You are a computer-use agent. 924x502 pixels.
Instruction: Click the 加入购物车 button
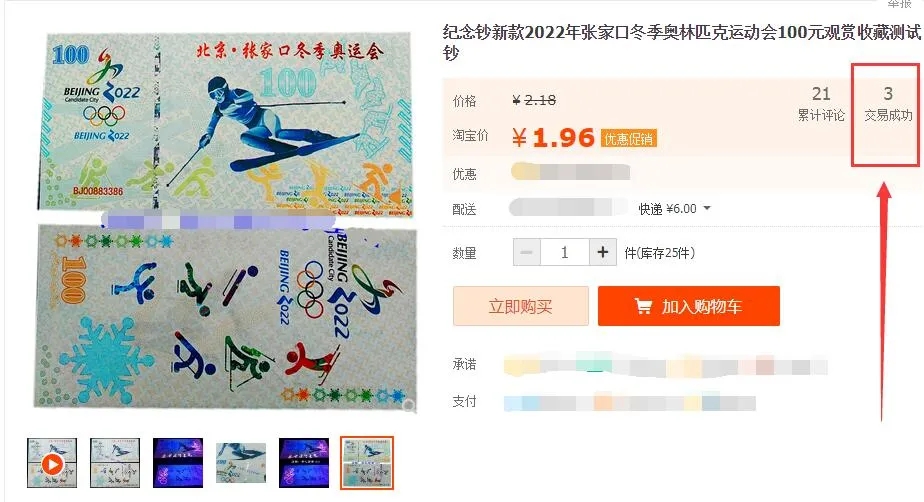tap(689, 306)
